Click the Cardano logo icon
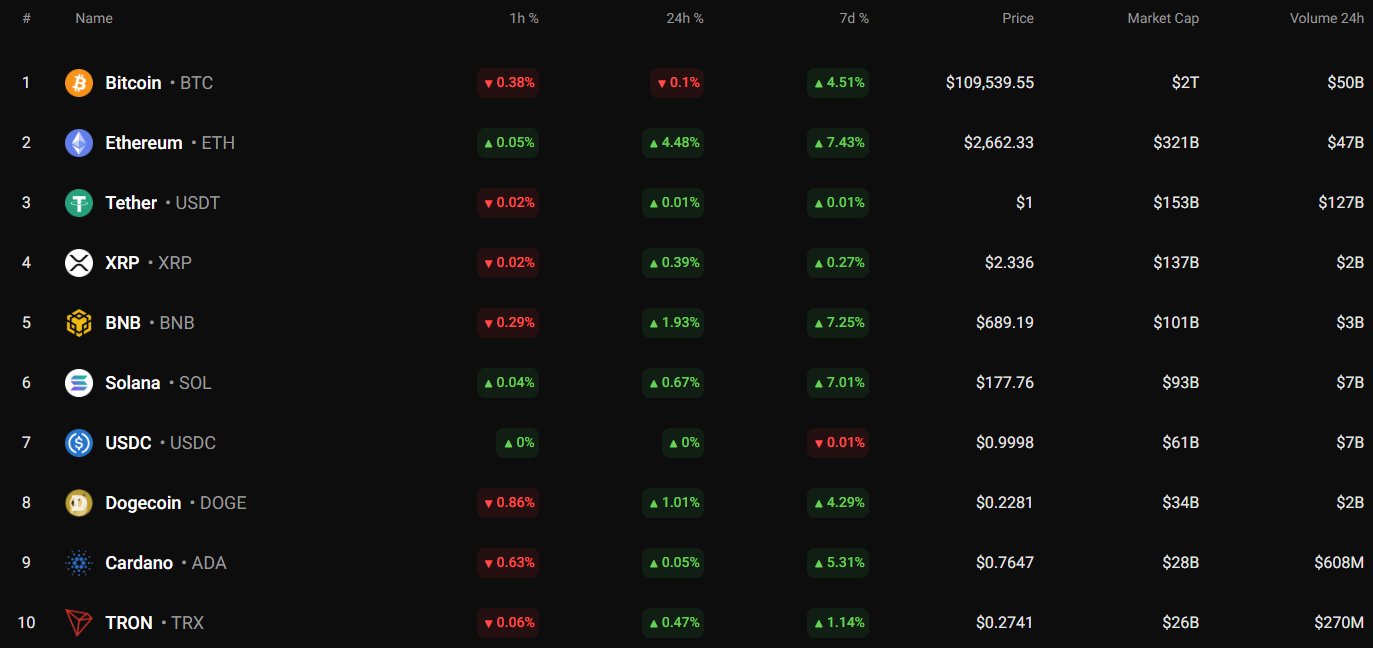 pos(79,563)
